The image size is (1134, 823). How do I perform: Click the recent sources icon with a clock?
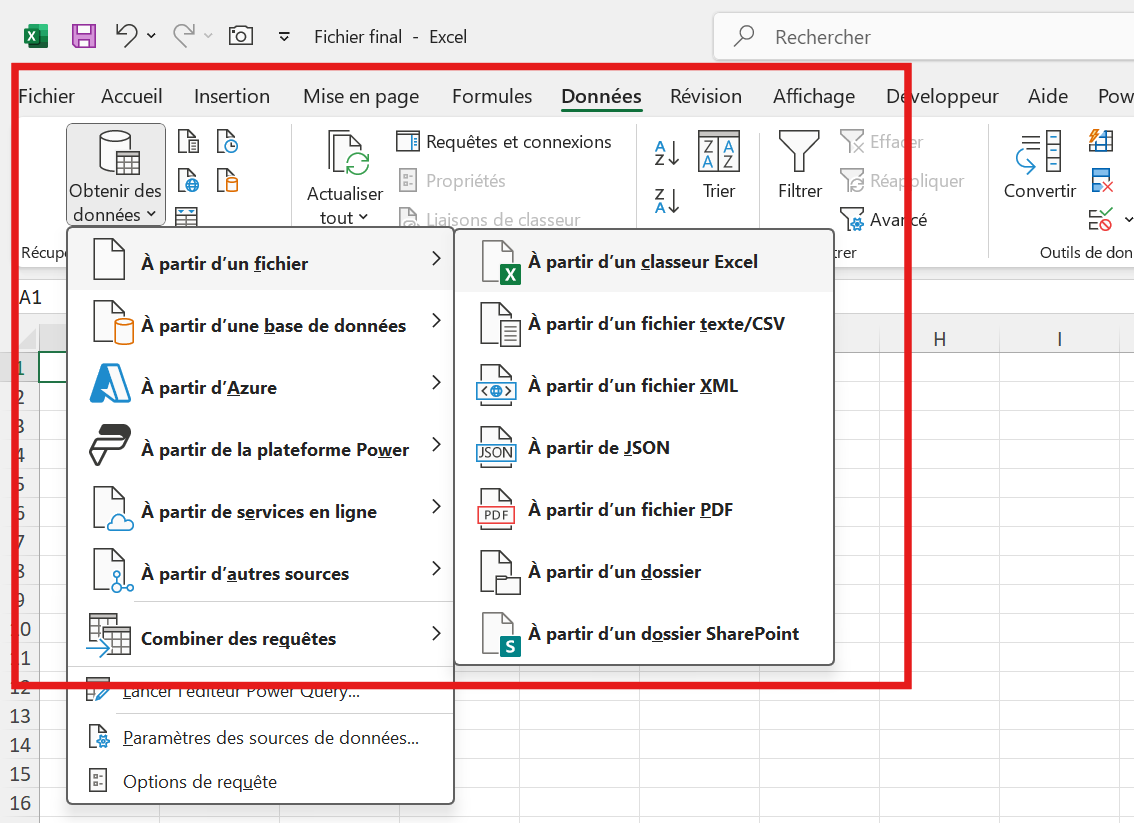tap(228, 142)
